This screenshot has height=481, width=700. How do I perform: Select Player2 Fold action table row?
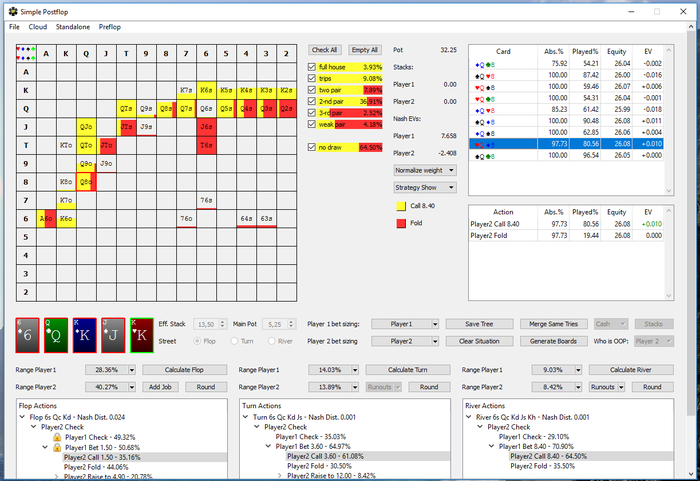click(566, 235)
